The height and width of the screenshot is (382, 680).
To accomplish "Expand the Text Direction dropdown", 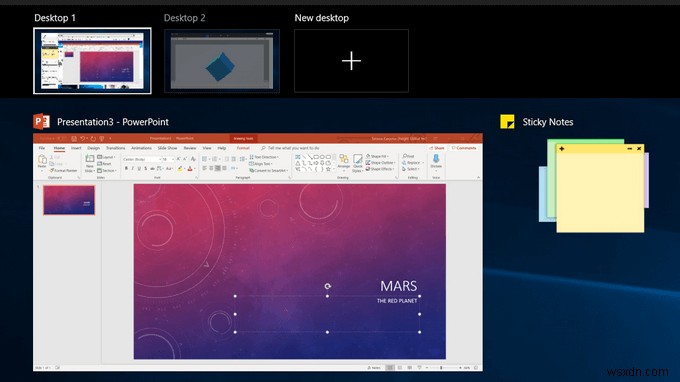I will (x=264, y=157).
